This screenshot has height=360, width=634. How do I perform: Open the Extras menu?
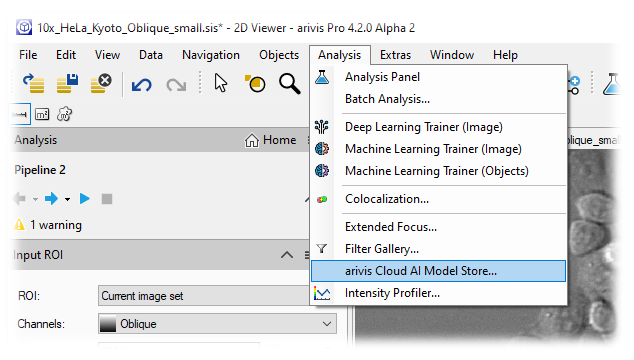[395, 55]
